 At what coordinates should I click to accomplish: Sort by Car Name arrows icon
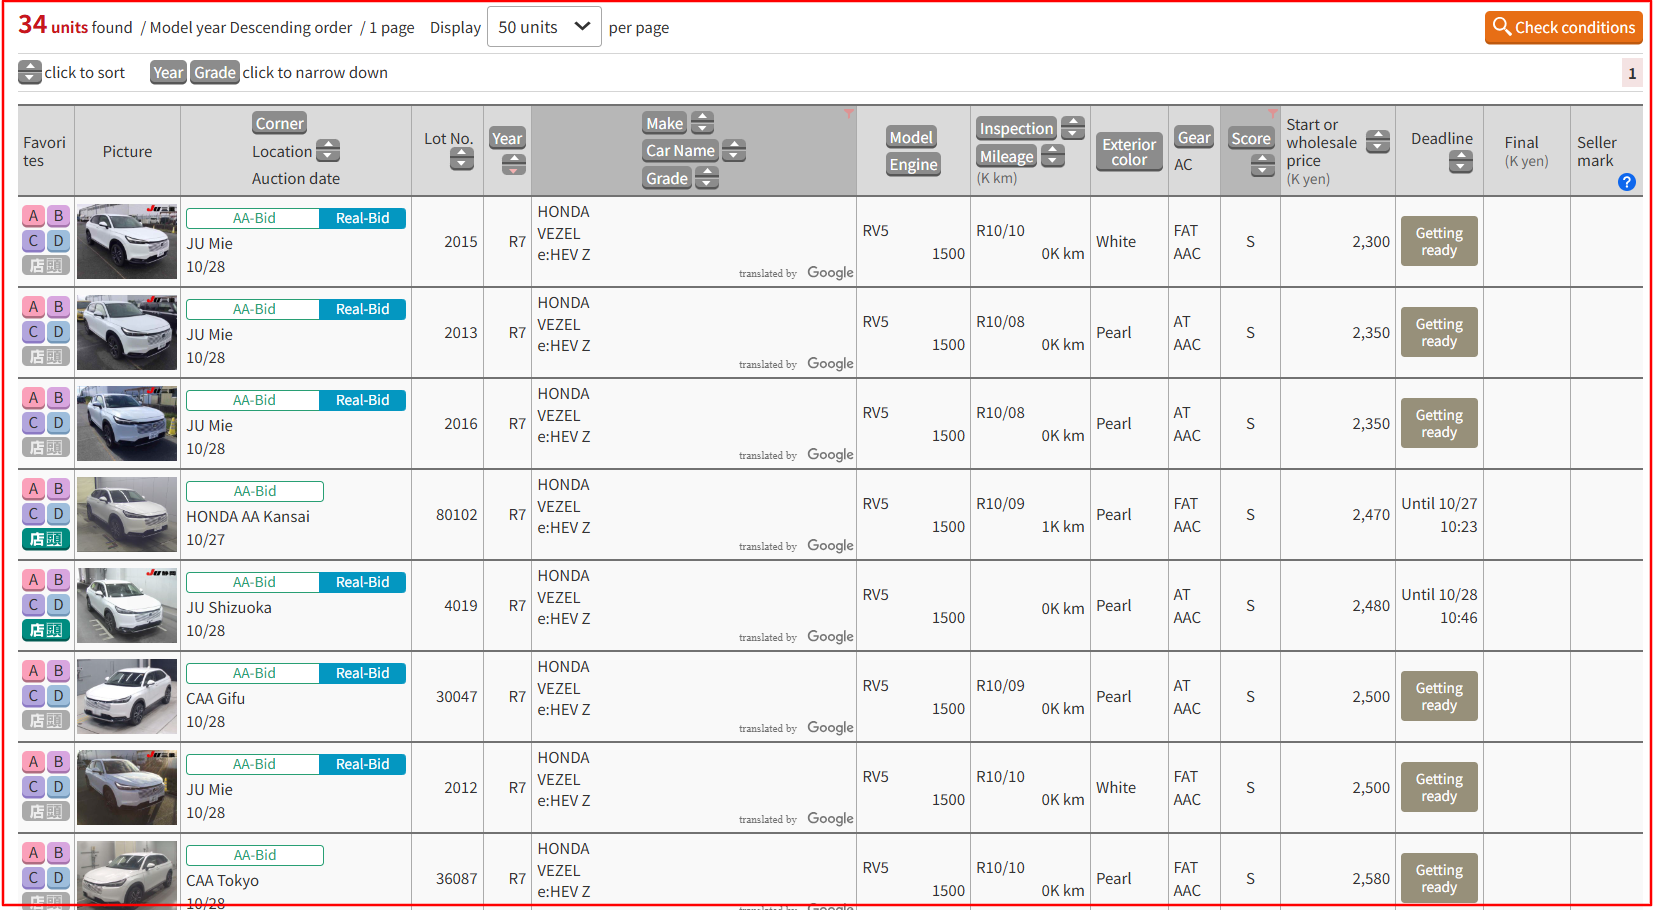click(x=734, y=151)
